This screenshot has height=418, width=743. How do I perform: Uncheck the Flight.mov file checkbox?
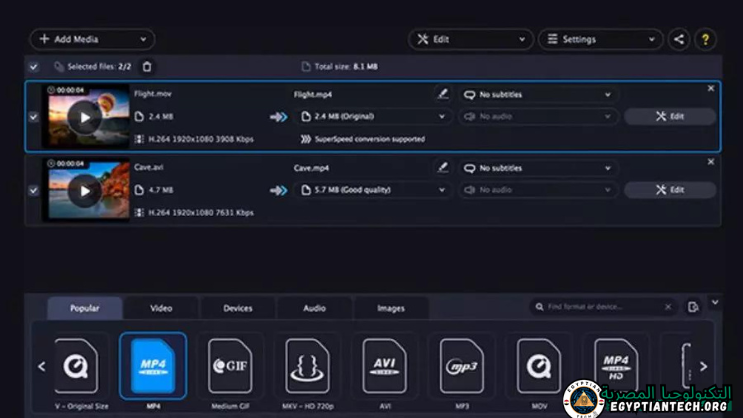click(34, 117)
